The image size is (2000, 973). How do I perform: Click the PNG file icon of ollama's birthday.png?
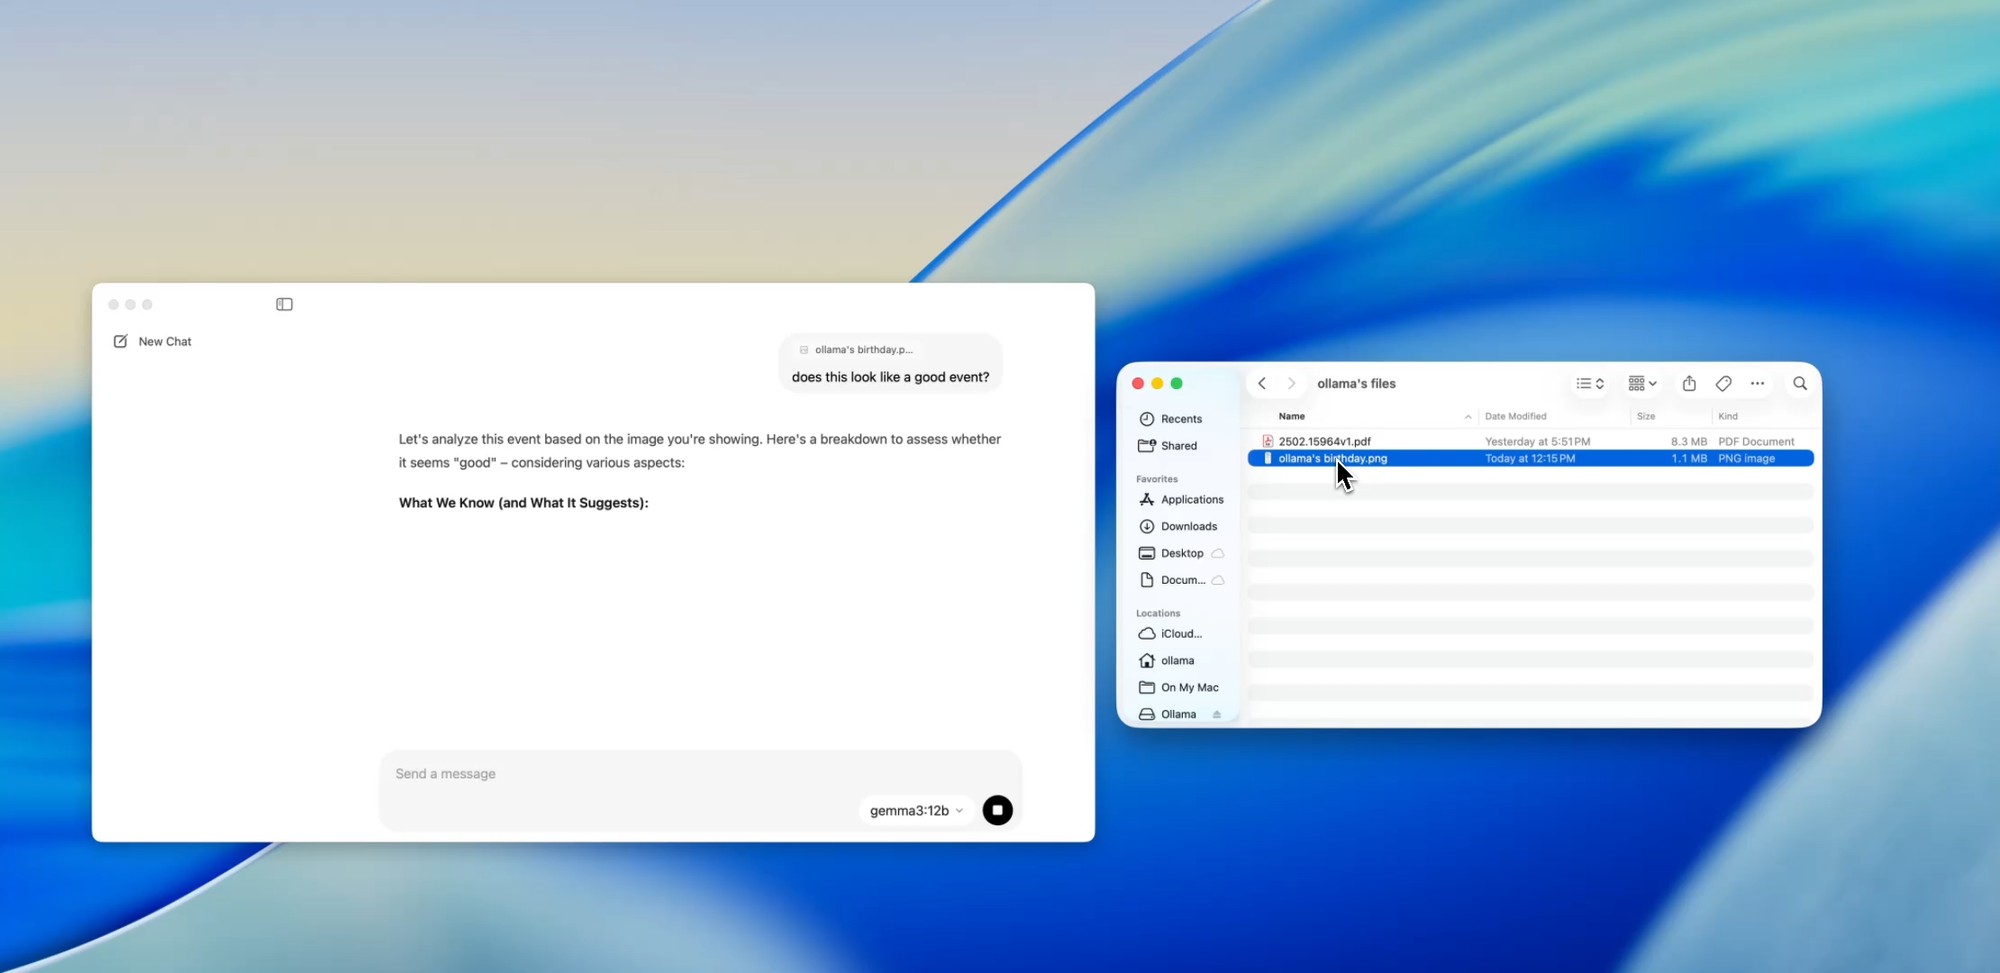[1267, 458]
